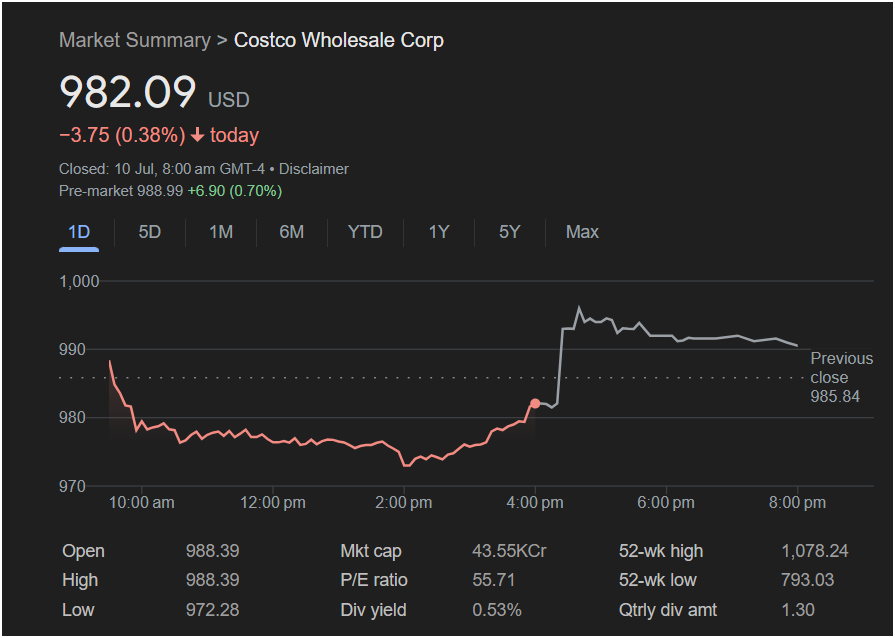Click the High label in stats
895x638 pixels.
(x=80, y=580)
